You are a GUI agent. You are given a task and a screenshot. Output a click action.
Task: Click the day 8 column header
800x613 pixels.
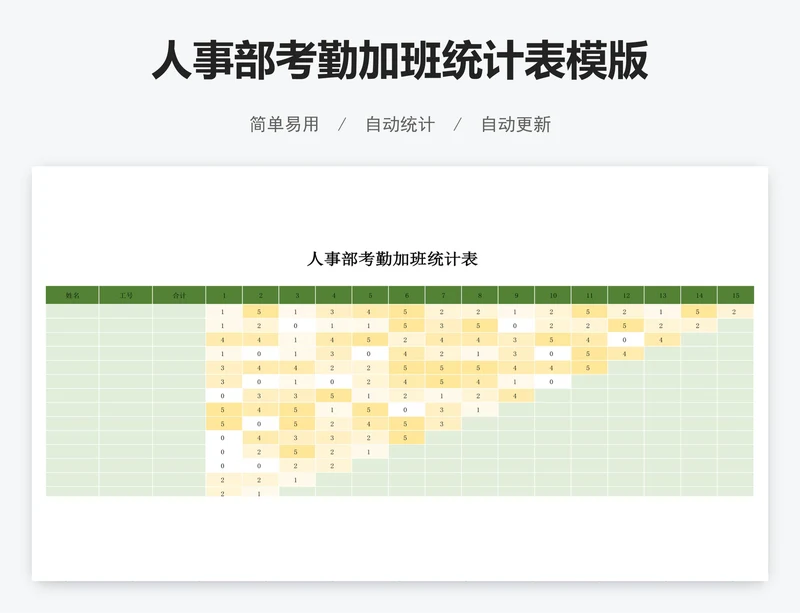point(480,296)
